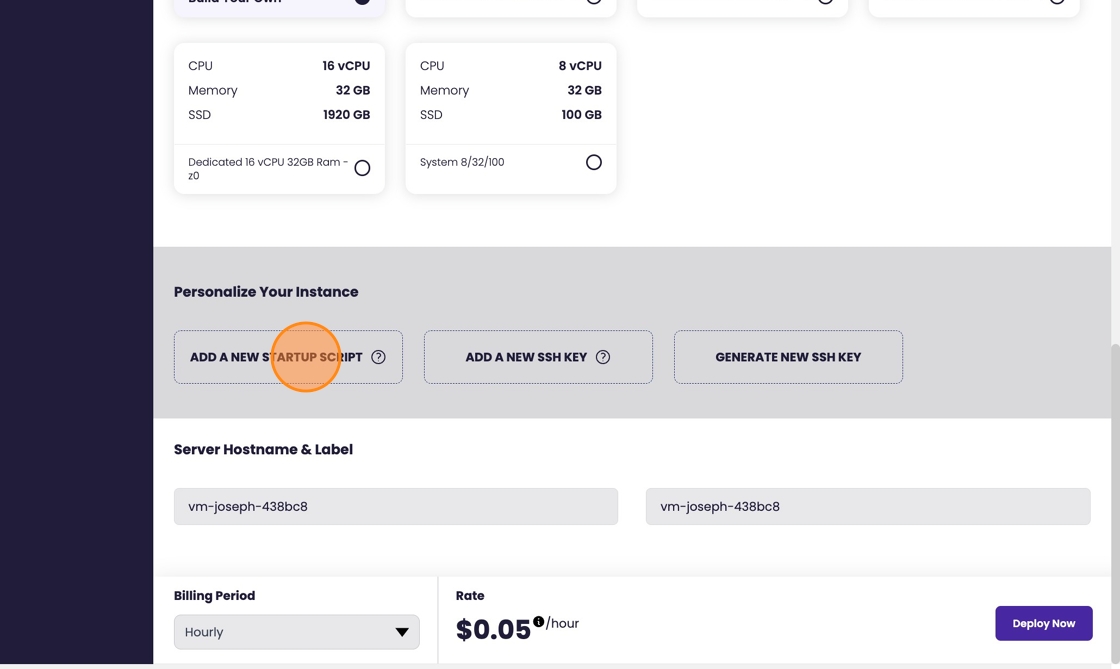
Task: Click Generate New SSH Key button
Action: tap(788, 357)
